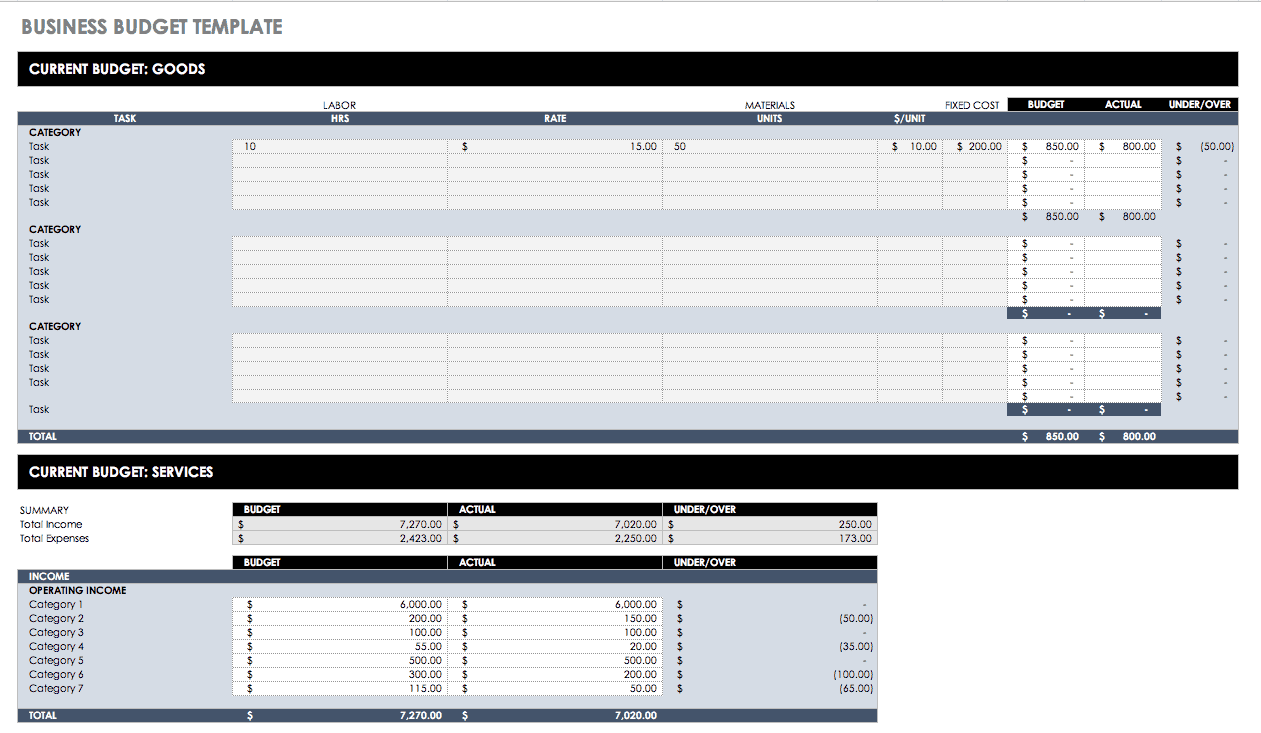Select the TOTAL row of the Goods budget
Image resolution: width=1261 pixels, height=733 pixels.
(42, 436)
